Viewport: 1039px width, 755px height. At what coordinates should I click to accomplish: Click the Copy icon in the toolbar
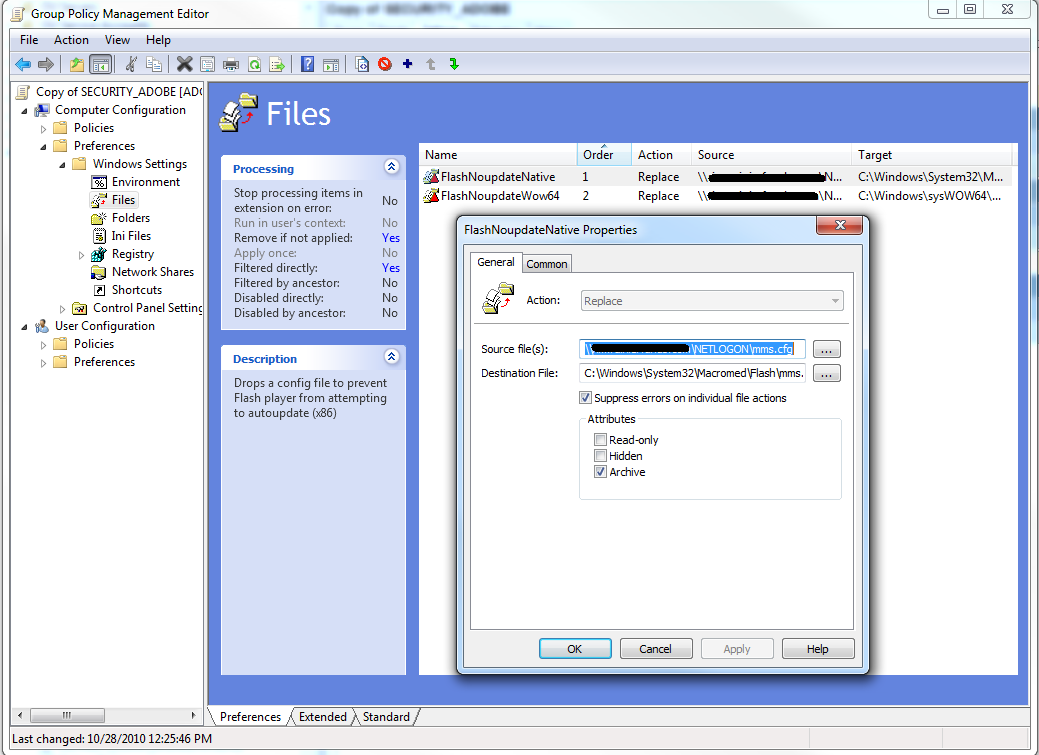(154, 64)
